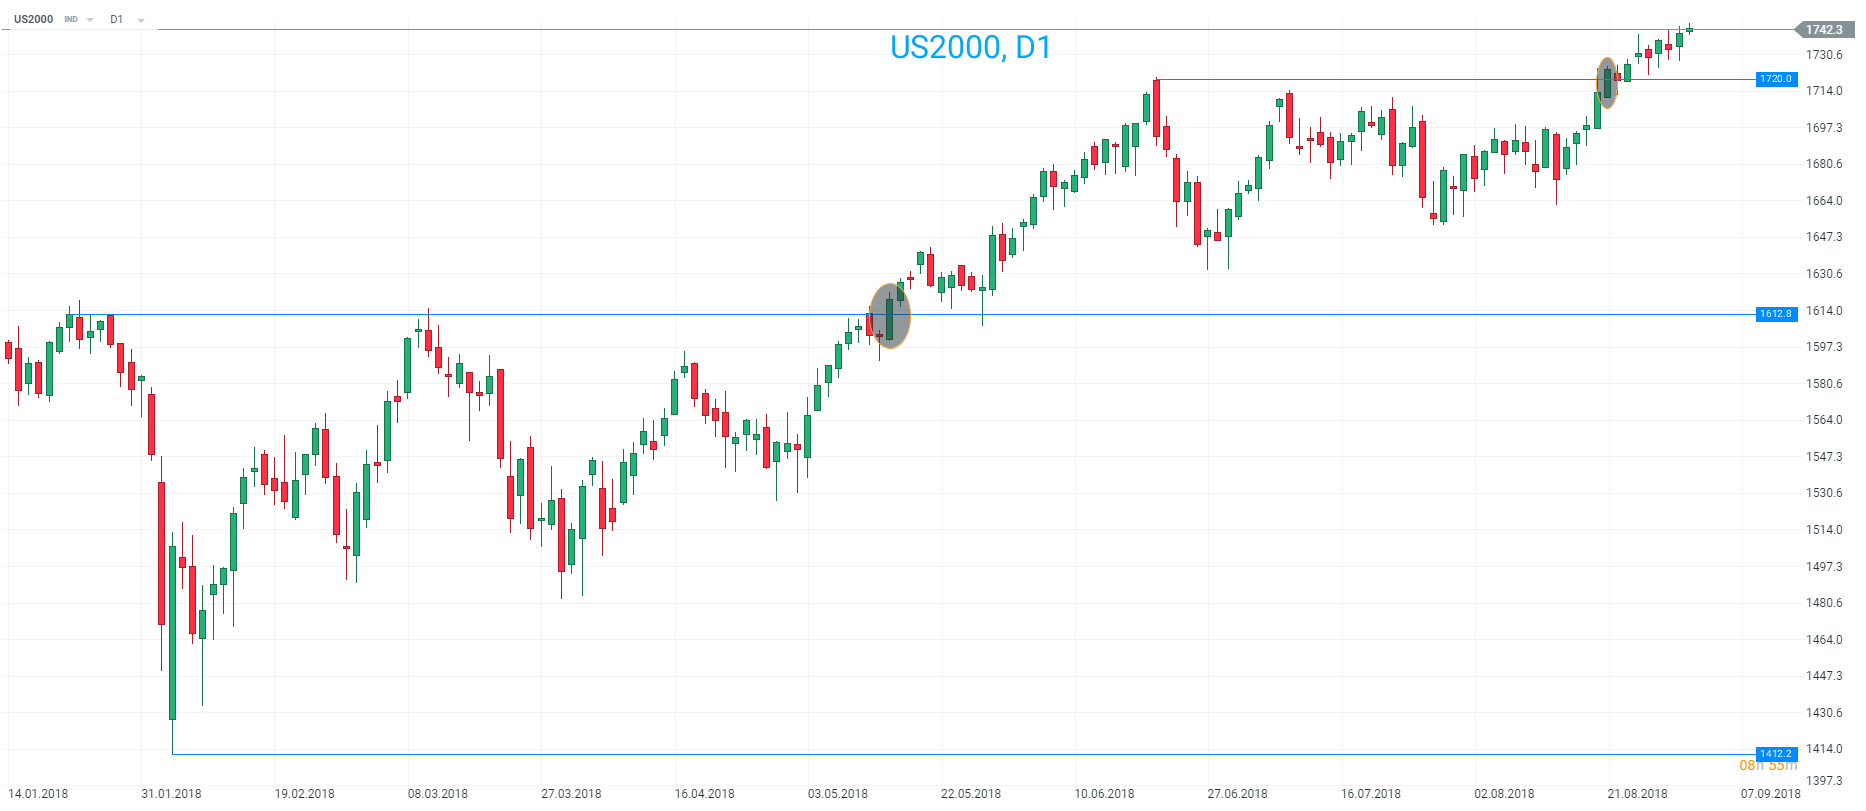Click the 21.08.2018 date on time axis
This screenshot has height=811, width=1866.
click(x=1637, y=794)
